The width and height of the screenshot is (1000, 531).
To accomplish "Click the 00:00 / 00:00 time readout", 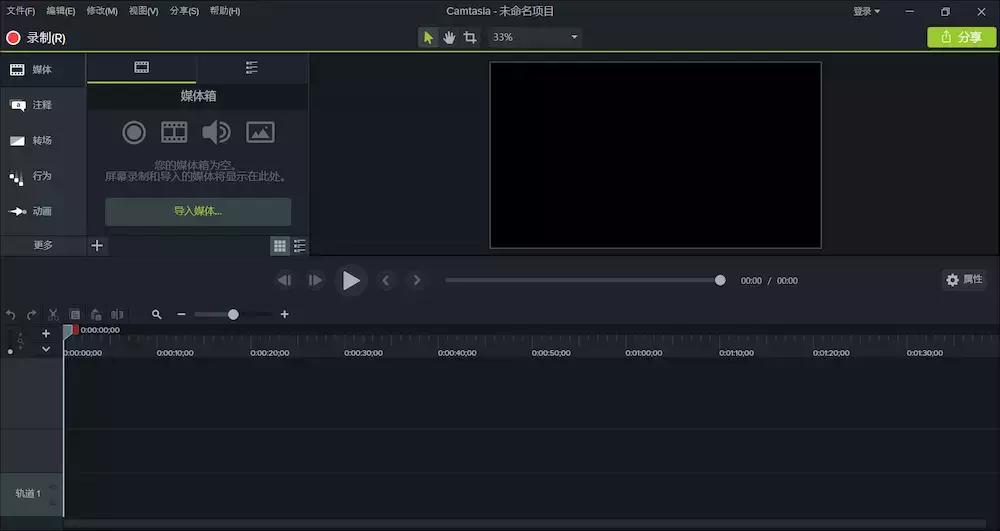I will (x=769, y=280).
